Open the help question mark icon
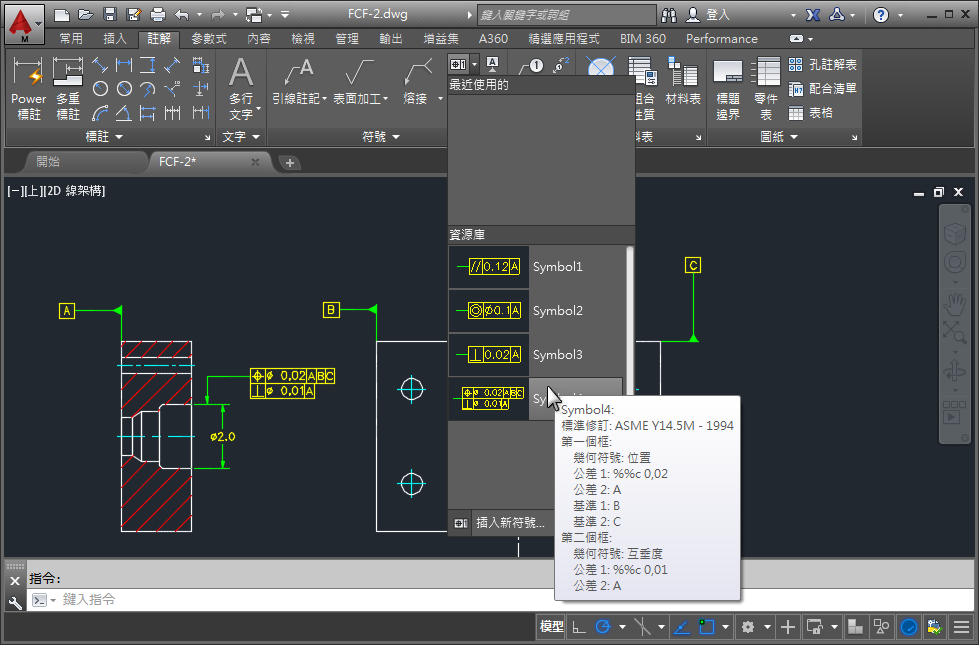This screenshot has height=645, width=979. tap(880, 14)
